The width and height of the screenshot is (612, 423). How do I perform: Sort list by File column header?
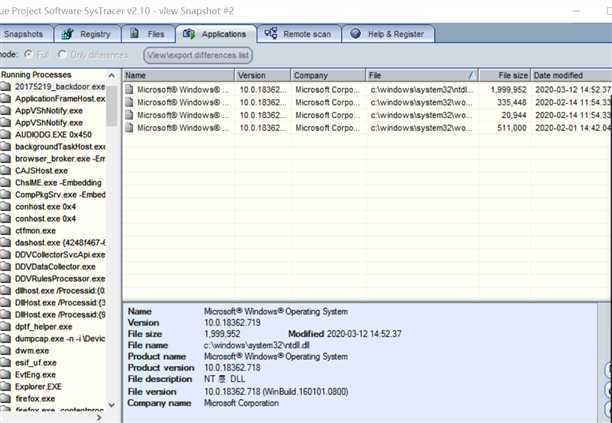click(422, 75)
